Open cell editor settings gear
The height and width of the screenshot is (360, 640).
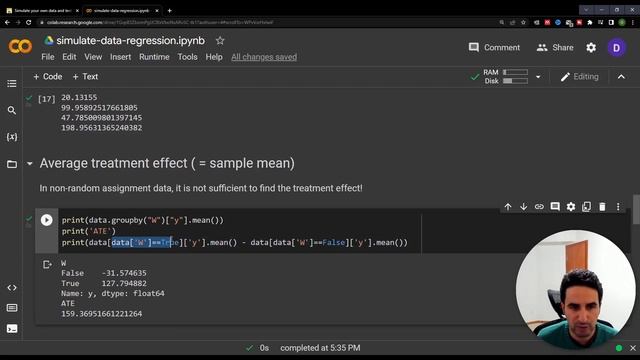coord(571,207)
